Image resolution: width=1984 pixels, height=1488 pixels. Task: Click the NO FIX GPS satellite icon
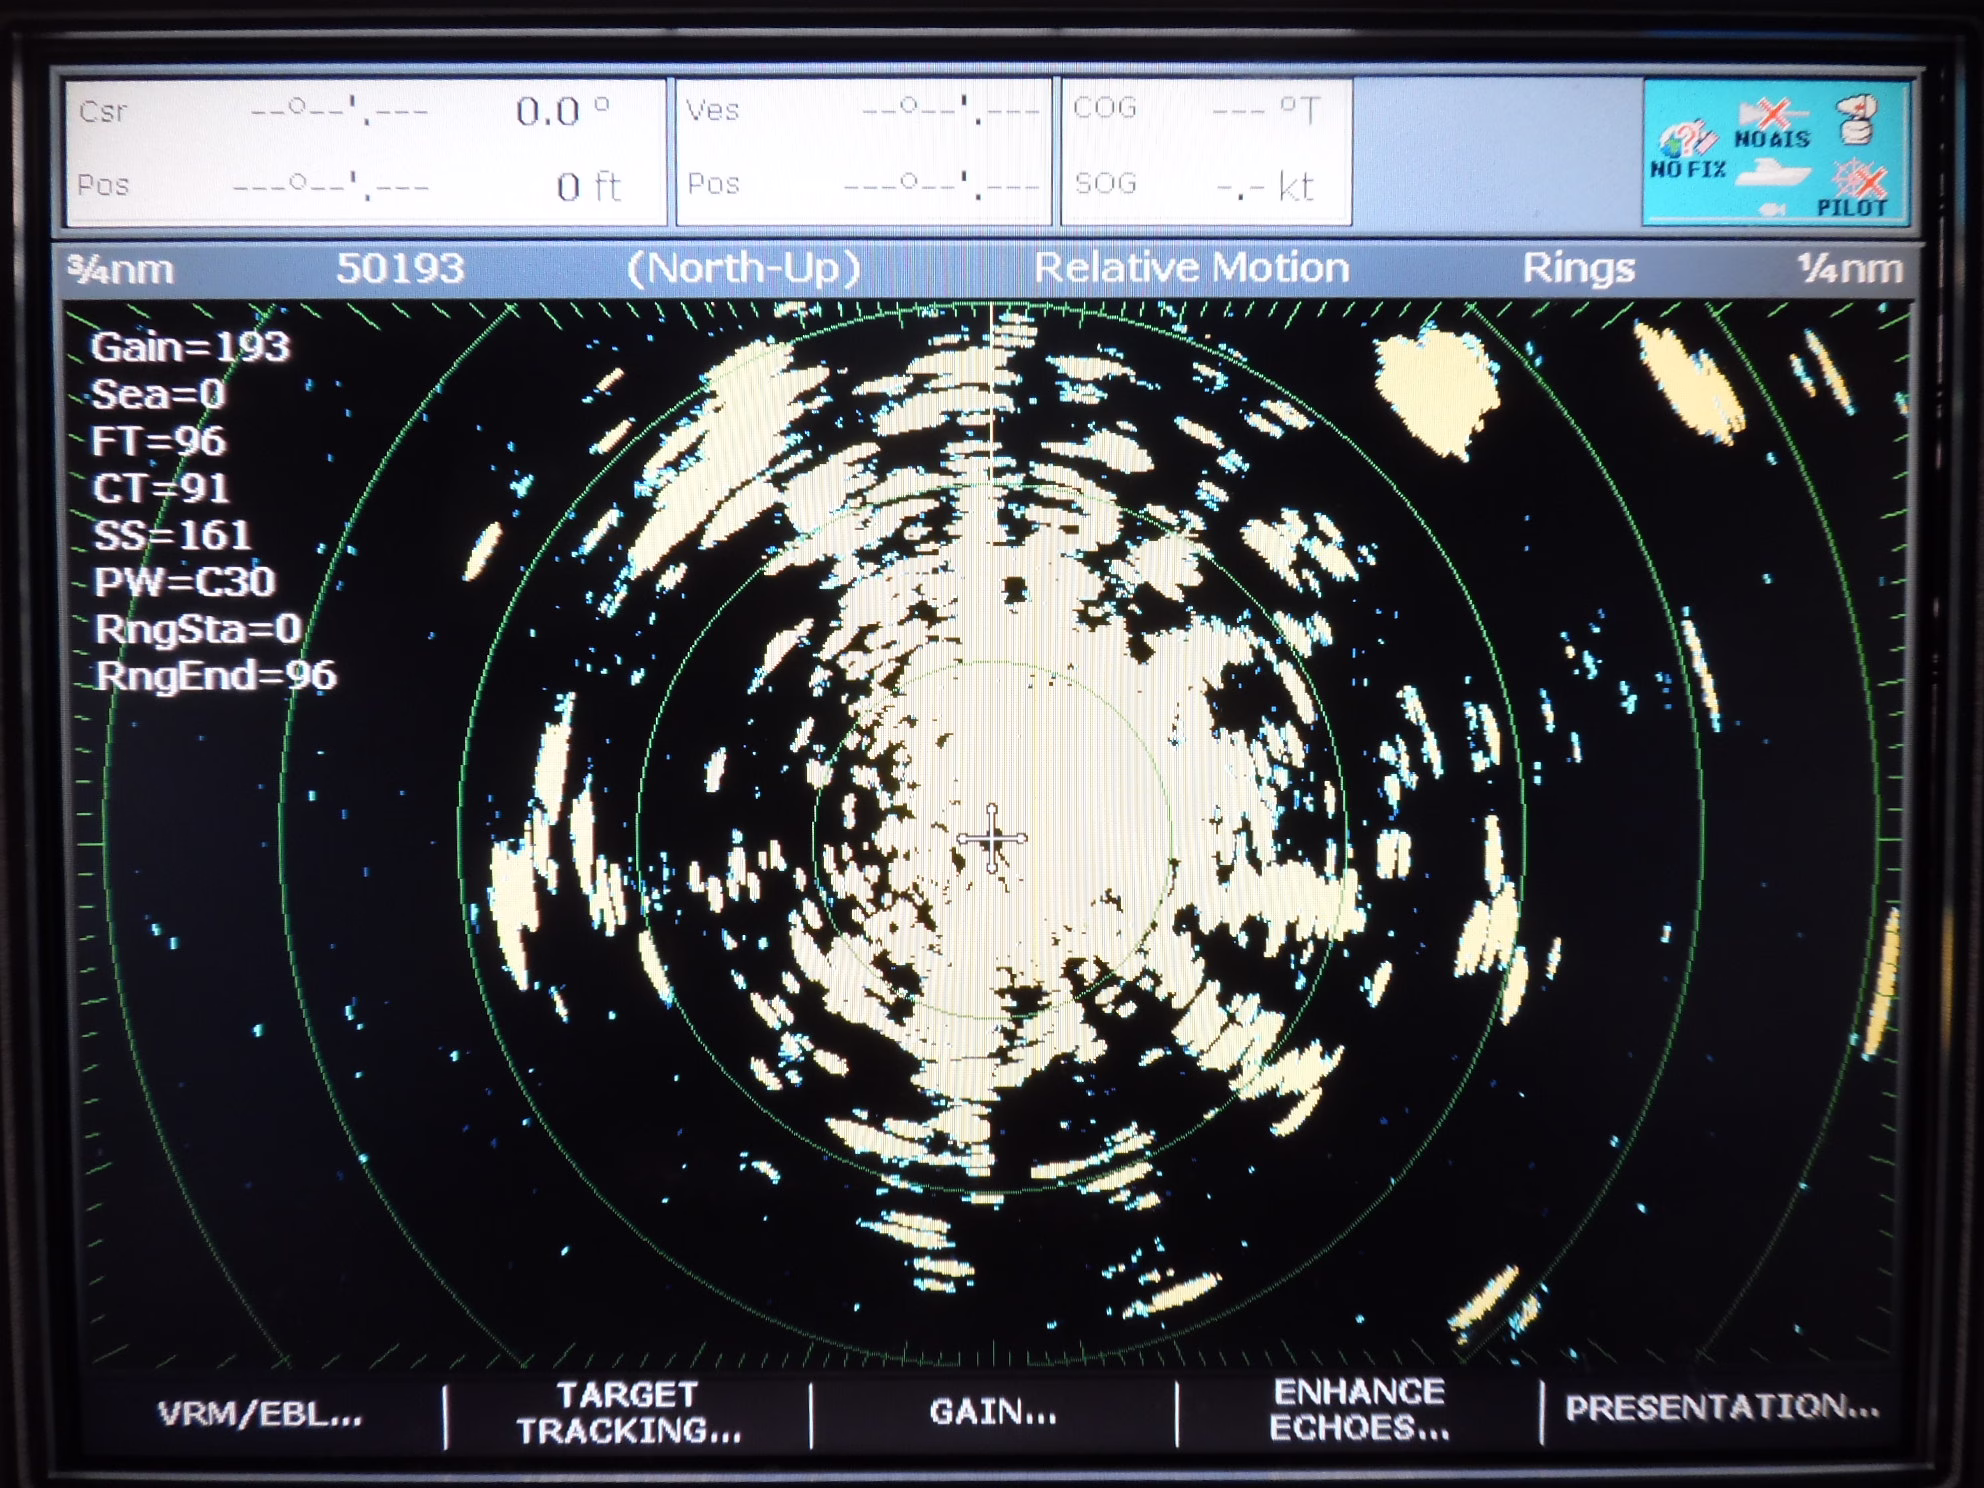pos(1688,150)
